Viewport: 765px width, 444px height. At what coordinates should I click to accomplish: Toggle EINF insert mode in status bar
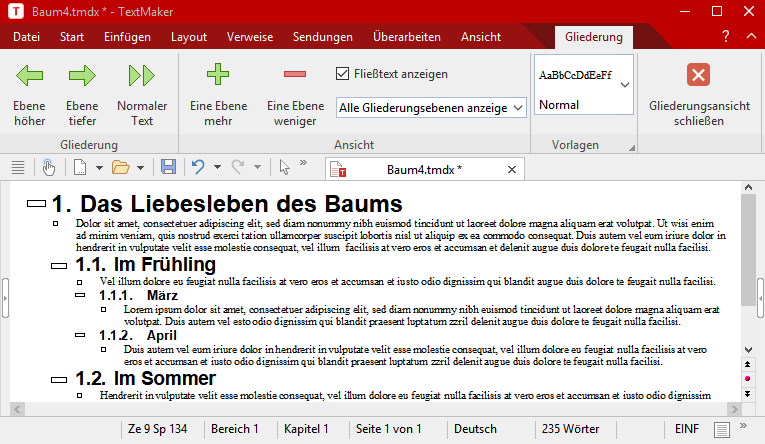(687, 429)
